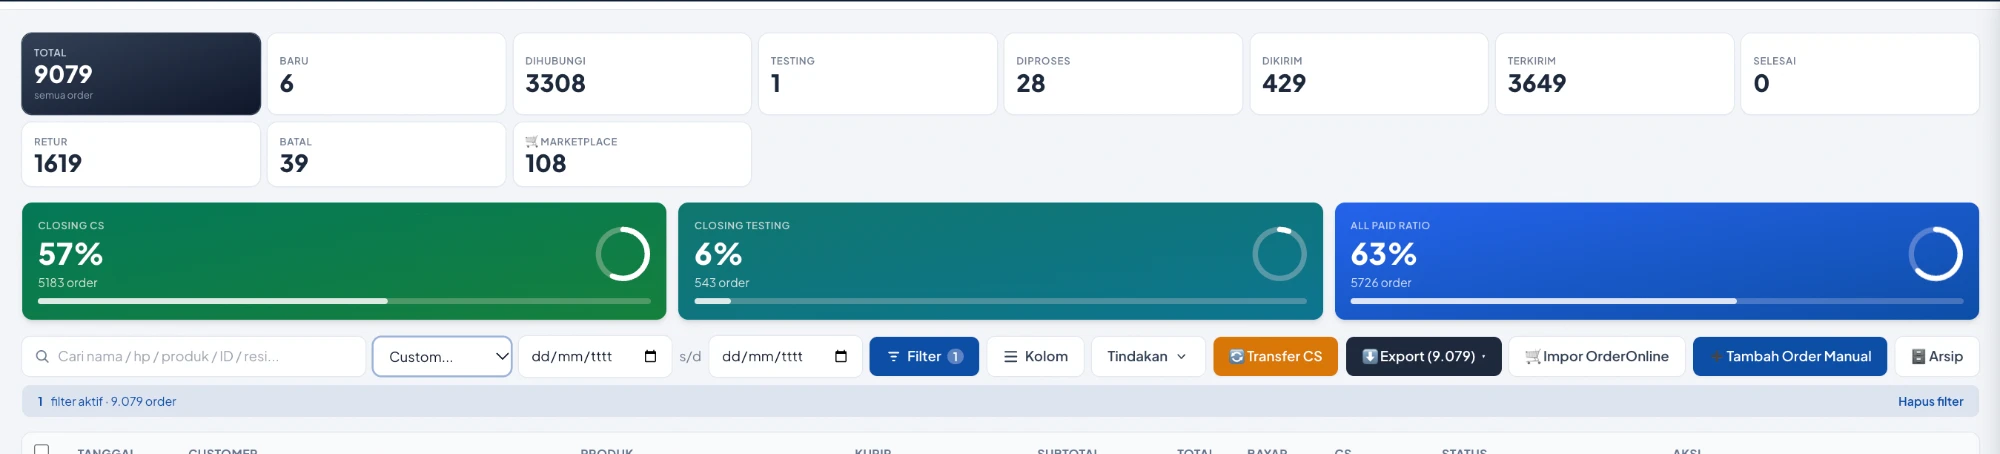The width and height of the screenshot is (2000, 454).
Task: Focus the end date dd/mm/tttt field
Action: click(785, 357)
